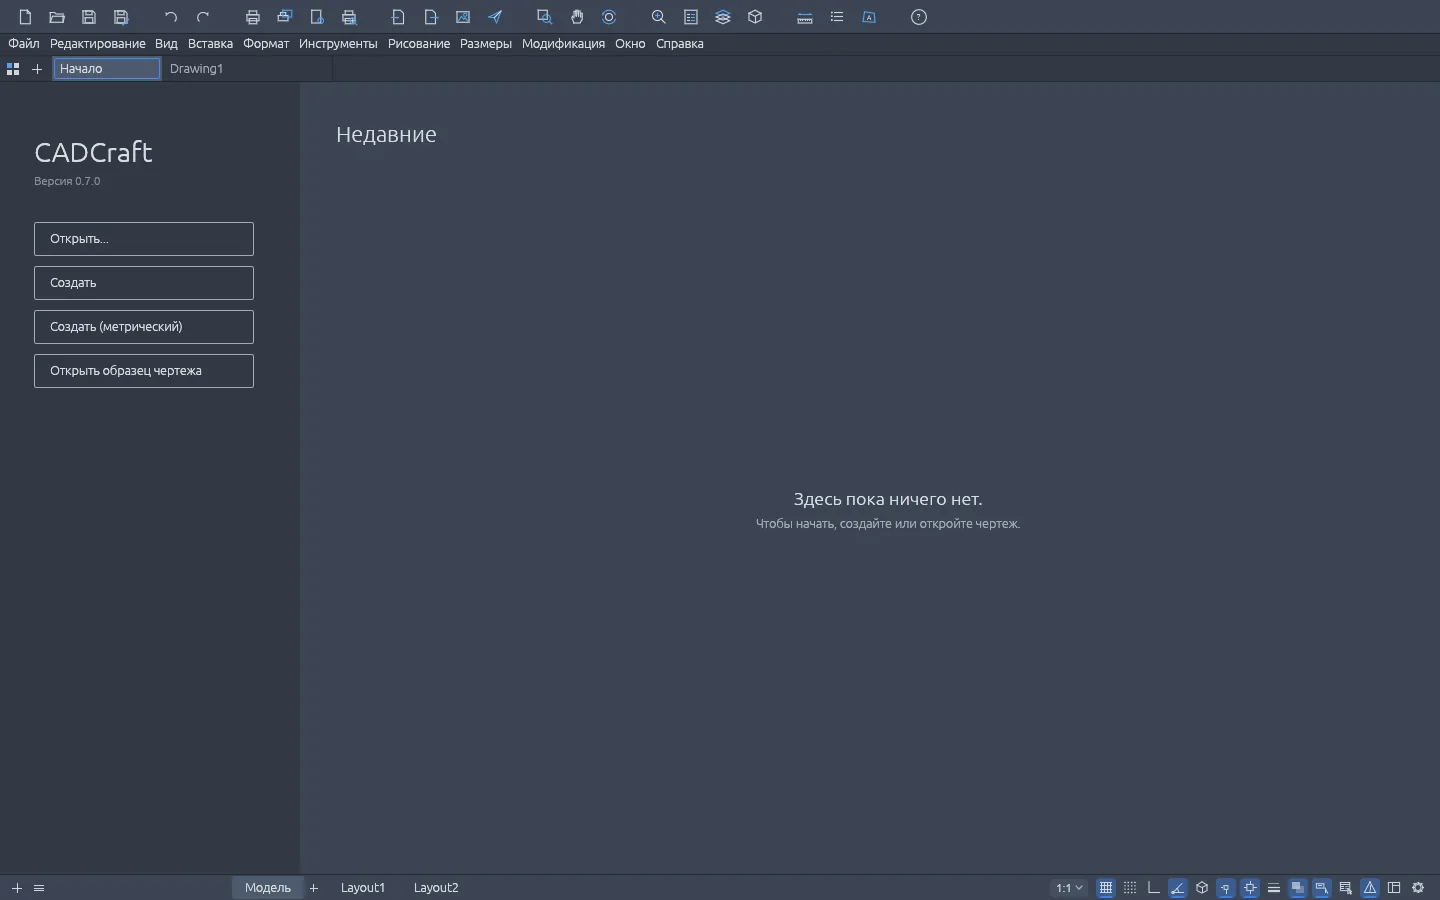Open the Справка menu
Viewport: 1440px width, 900px height.
pyautogui.click(x=680, y=44)
